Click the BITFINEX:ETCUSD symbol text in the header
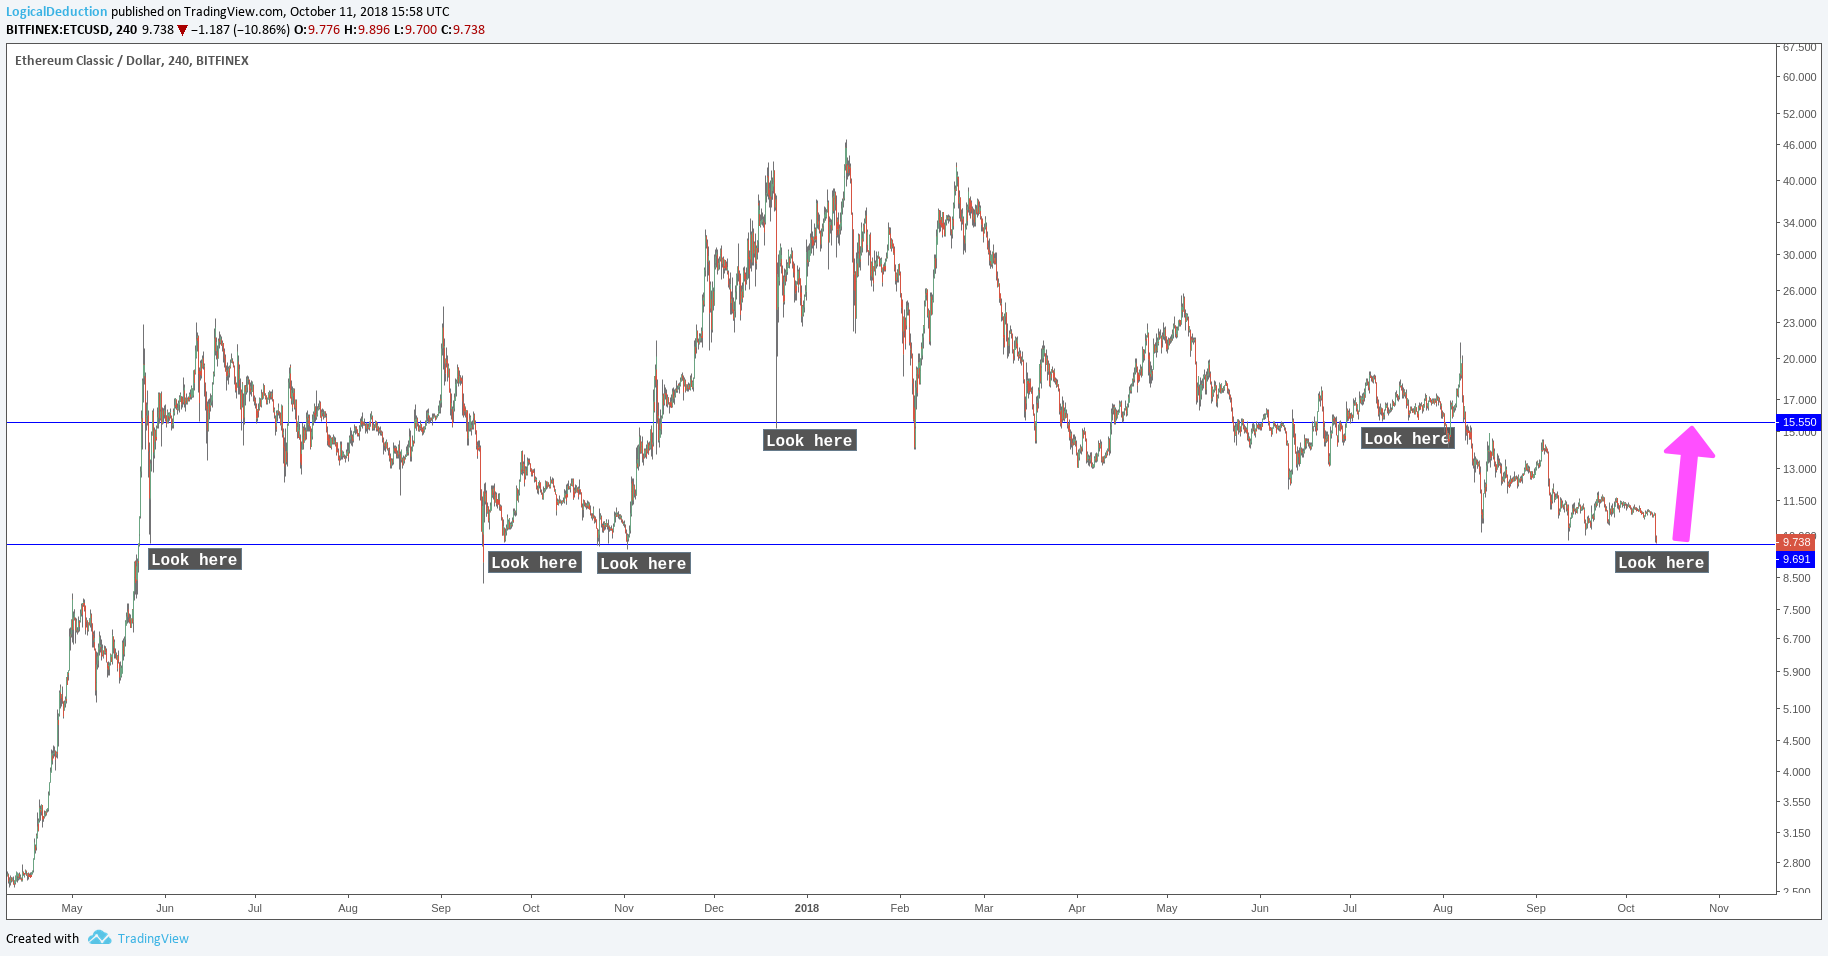This screenshot has height=956, width=1828. pyautogui.click(x=57, y=30)
